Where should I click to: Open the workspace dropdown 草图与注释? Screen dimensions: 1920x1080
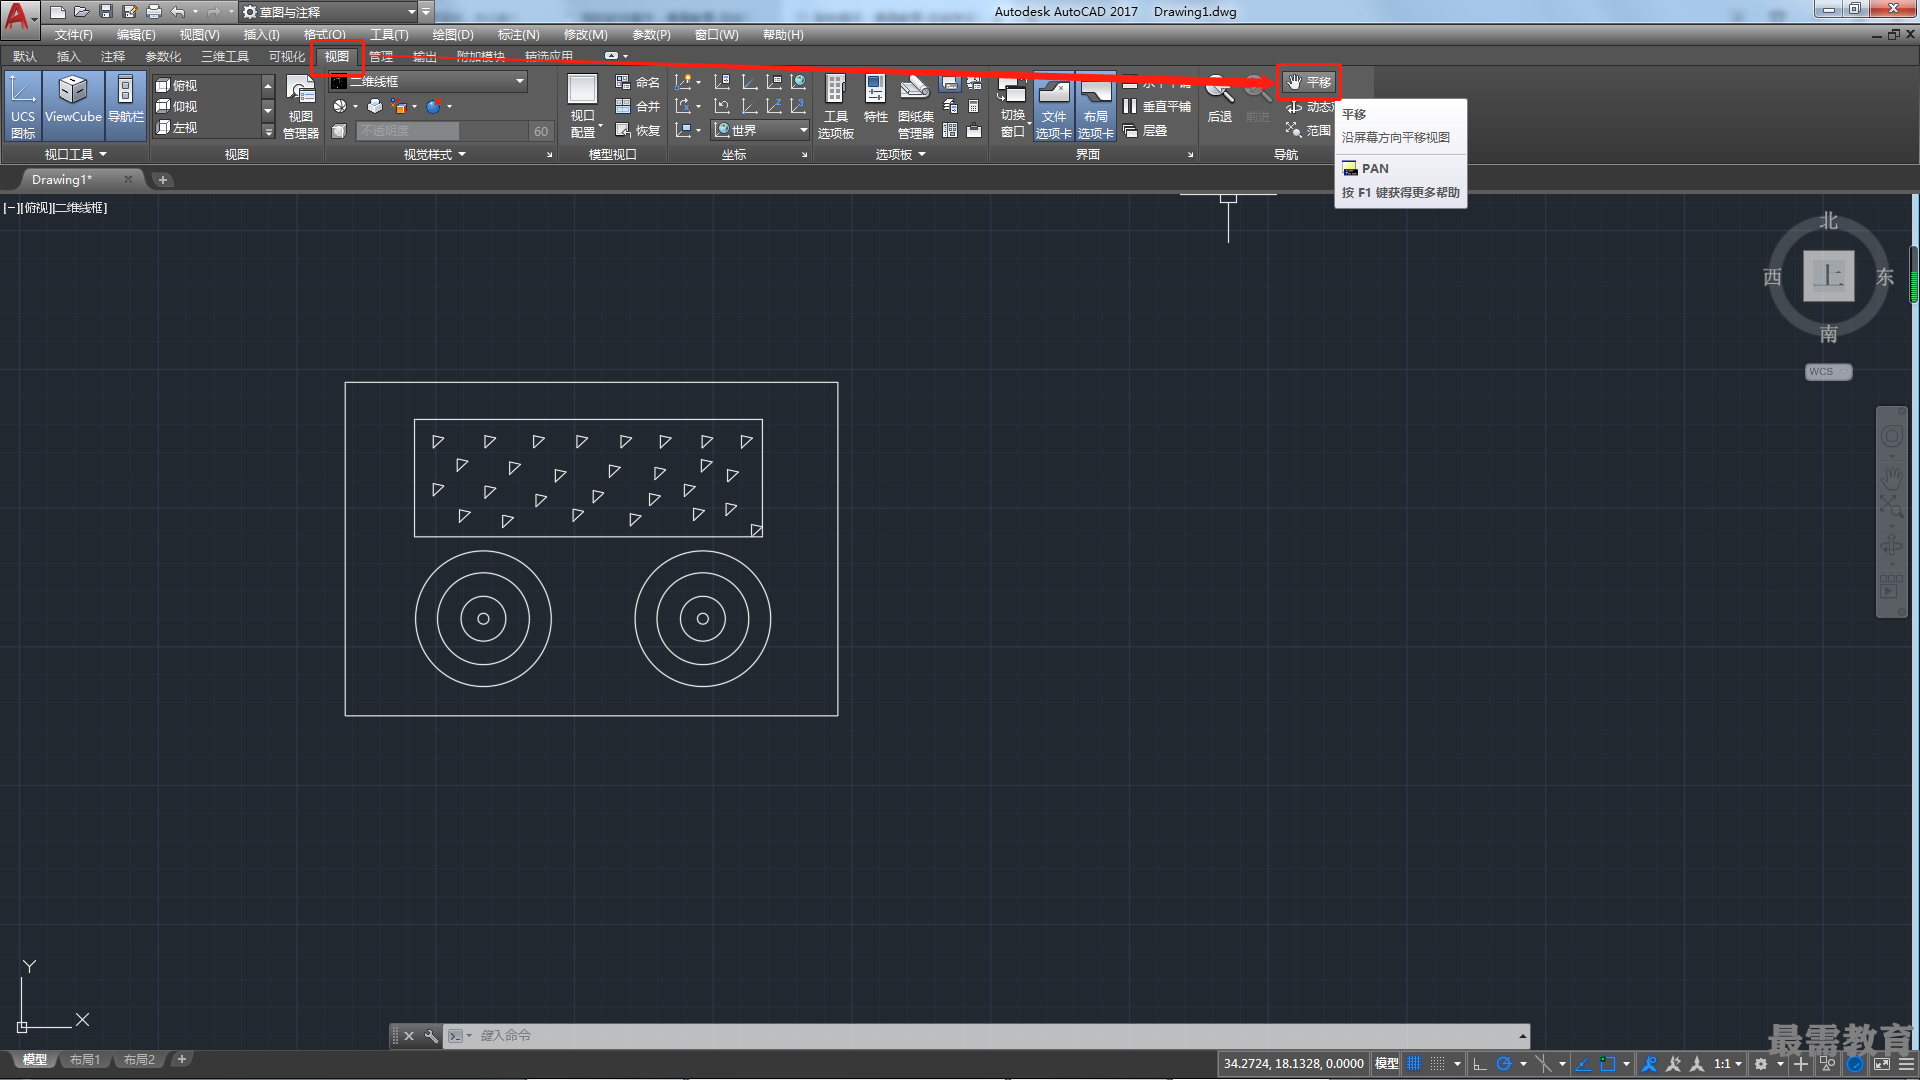329,12
